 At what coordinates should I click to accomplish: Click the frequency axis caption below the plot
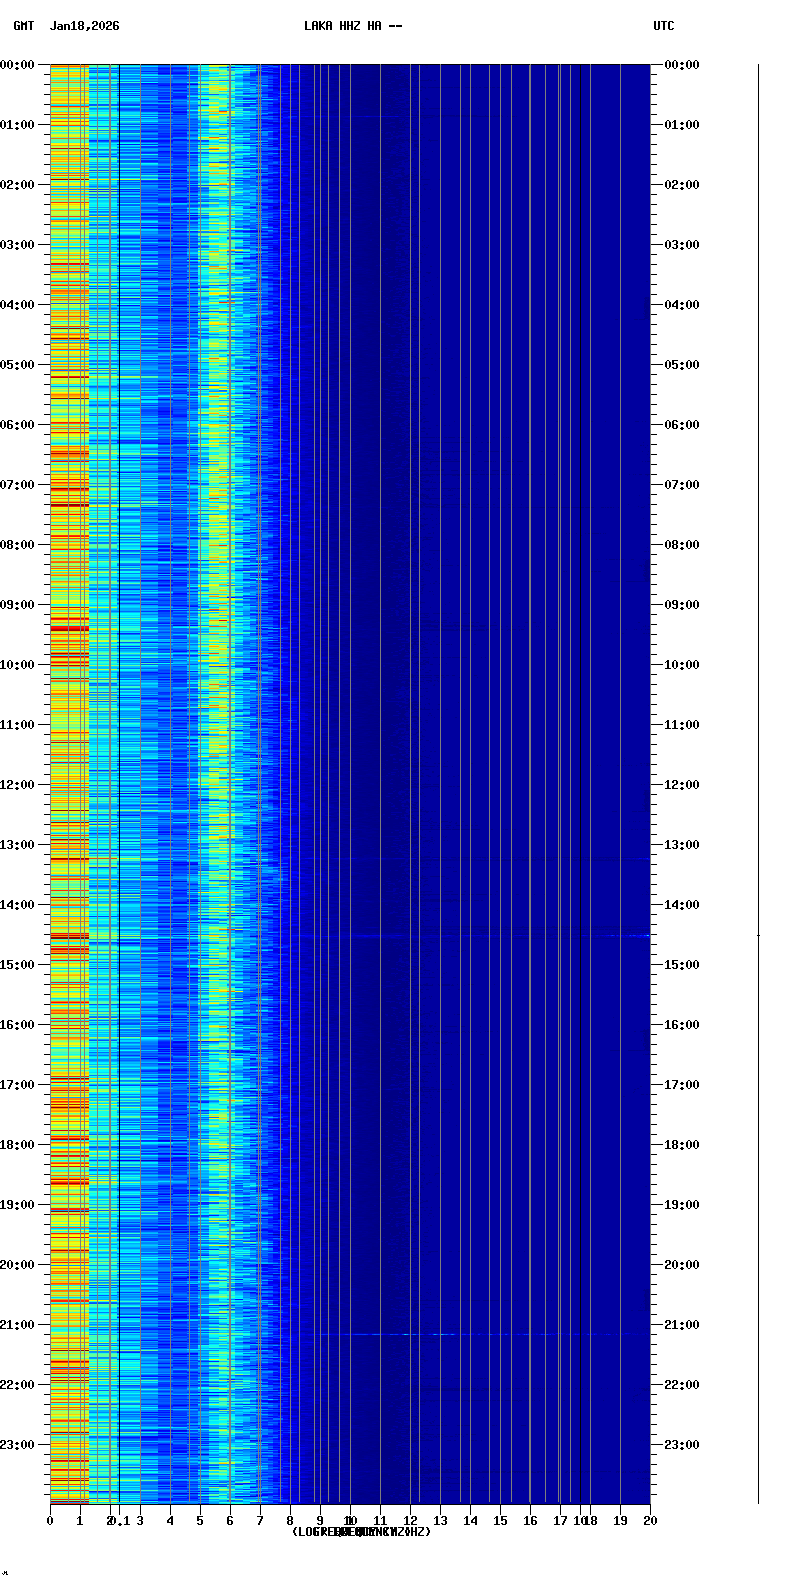click(361, 1532)
